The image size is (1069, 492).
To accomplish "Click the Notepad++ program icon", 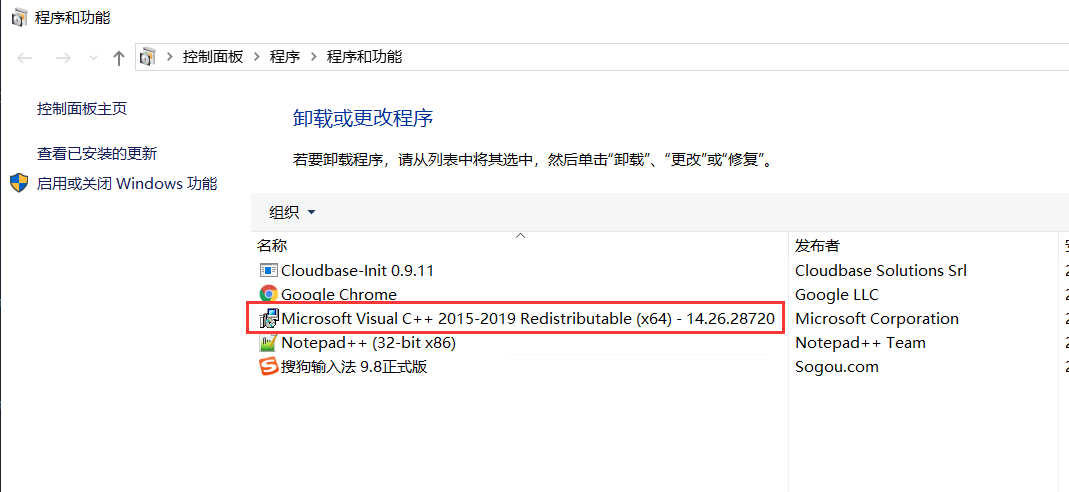I will (x=269, y=343).
